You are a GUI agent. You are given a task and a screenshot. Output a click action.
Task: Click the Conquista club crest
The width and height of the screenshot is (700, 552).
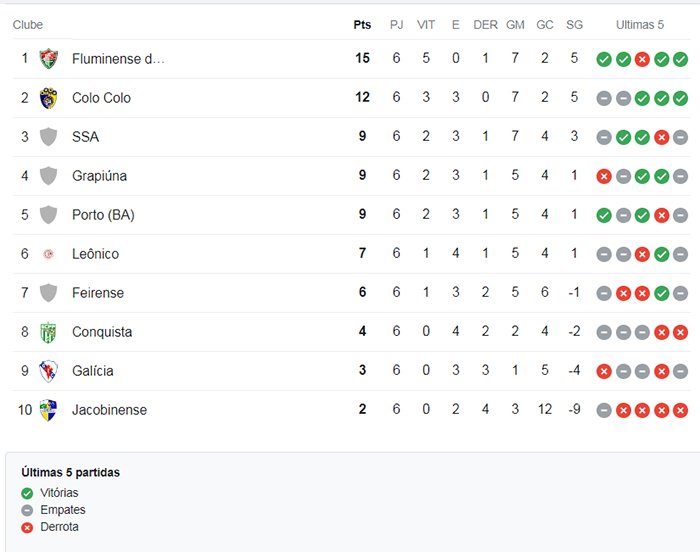48,332
